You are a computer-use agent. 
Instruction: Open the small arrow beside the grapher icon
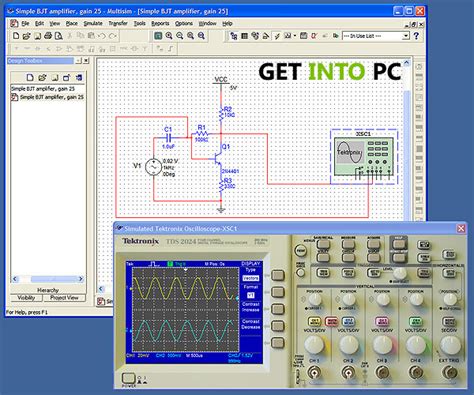[x=295, y=36]
